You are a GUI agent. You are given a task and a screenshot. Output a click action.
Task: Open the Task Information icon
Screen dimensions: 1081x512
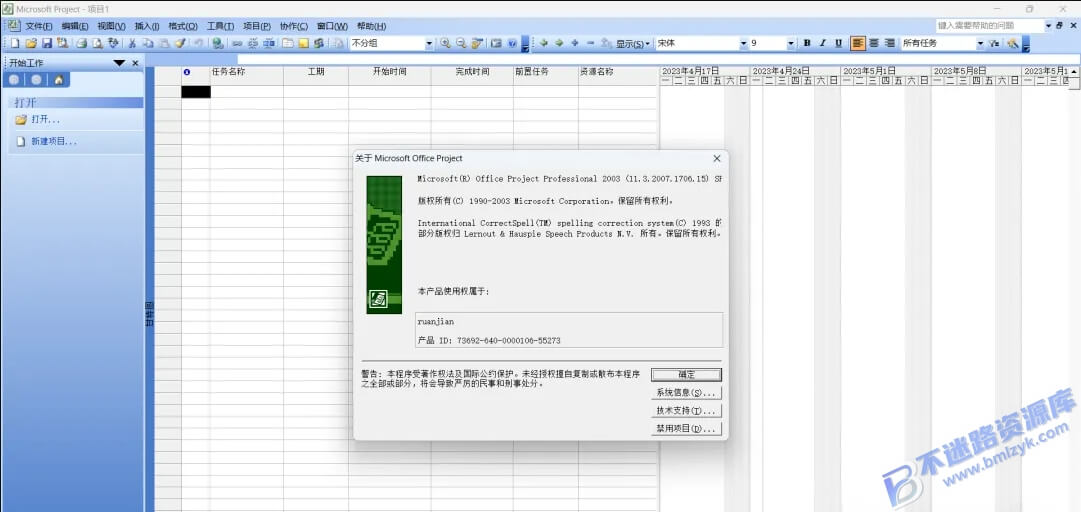[286, 43]
